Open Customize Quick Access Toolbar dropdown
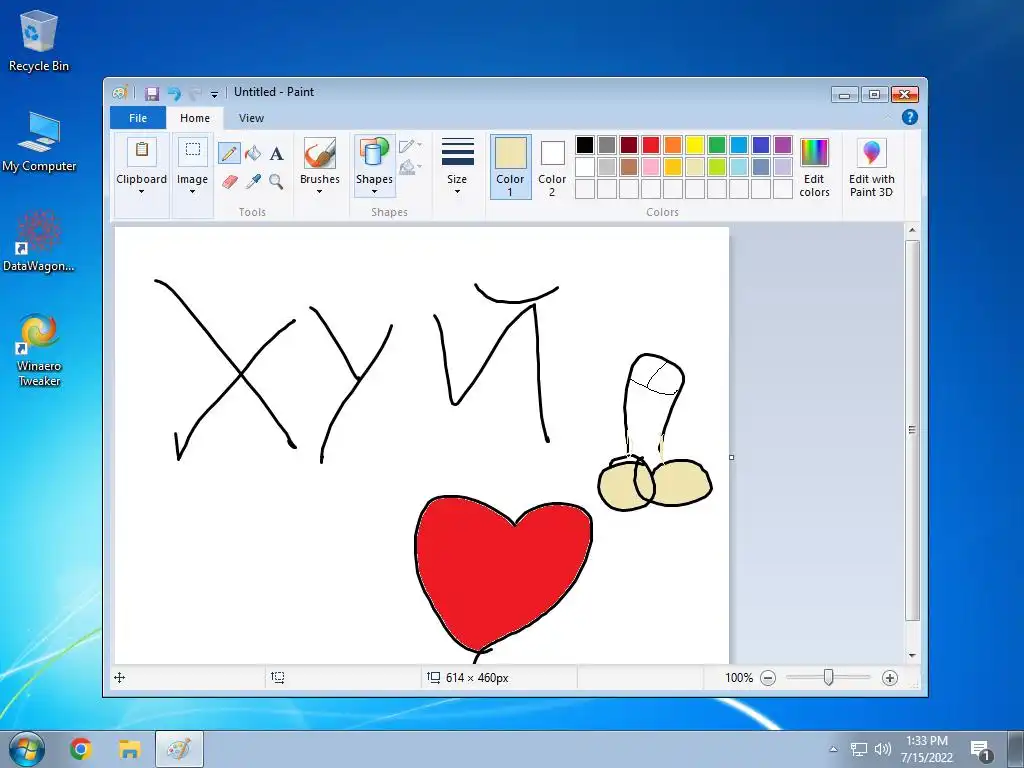This screenshot has width=1024, height=768. [x=214, y=95]
